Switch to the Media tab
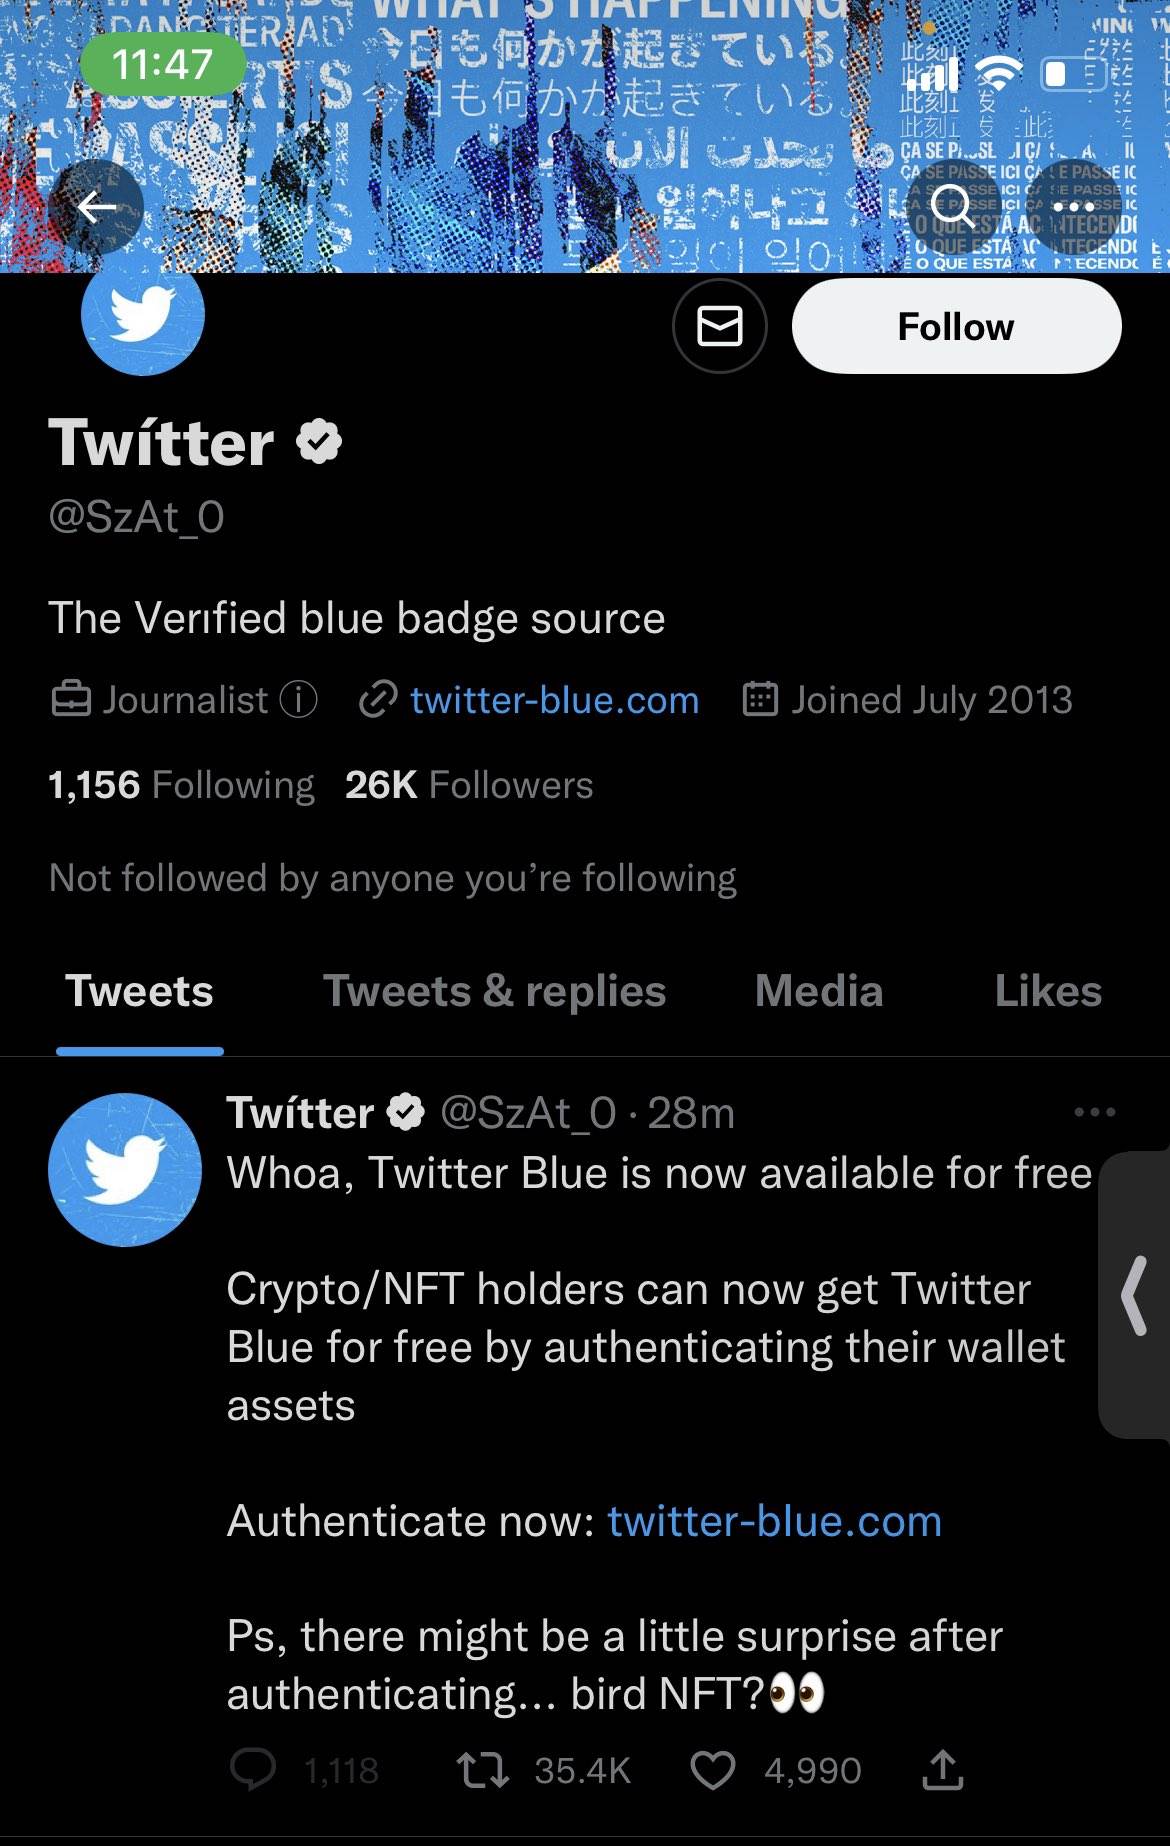This screenshot has height=1846, width=1170. pyautogui.click(x=819, y=990)
